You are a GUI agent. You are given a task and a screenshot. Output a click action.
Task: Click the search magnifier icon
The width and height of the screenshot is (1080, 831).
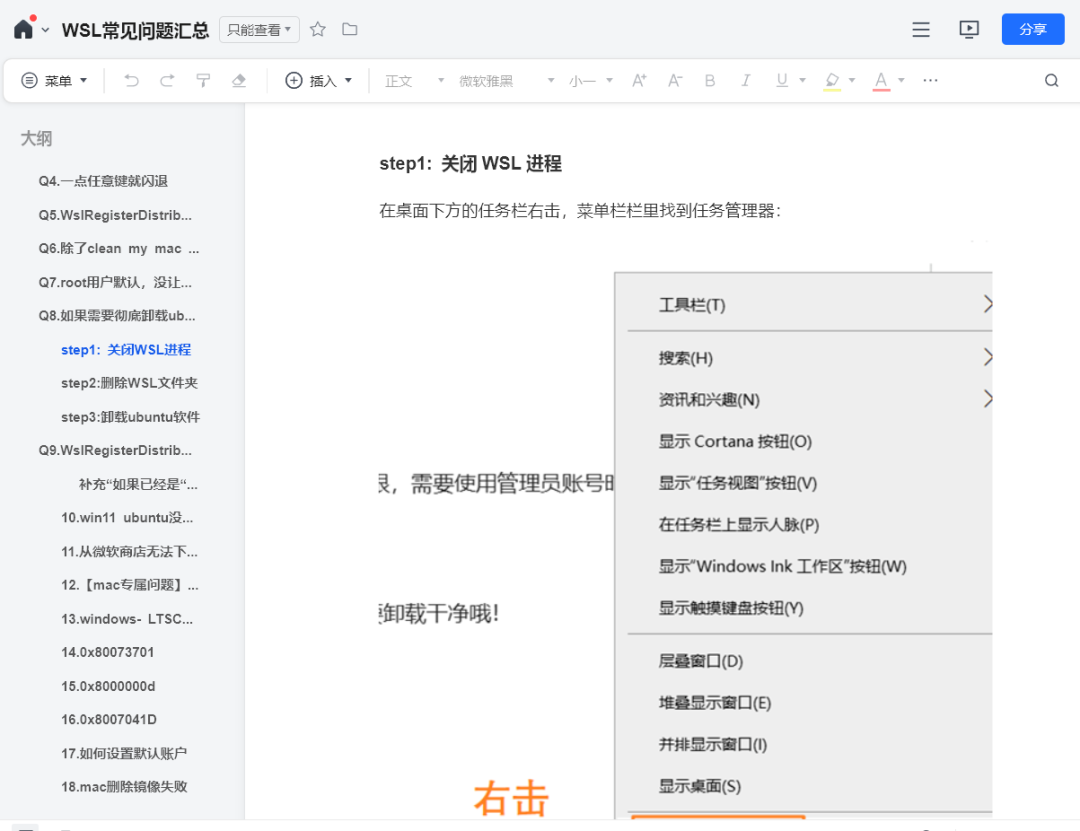point(1051,81)
